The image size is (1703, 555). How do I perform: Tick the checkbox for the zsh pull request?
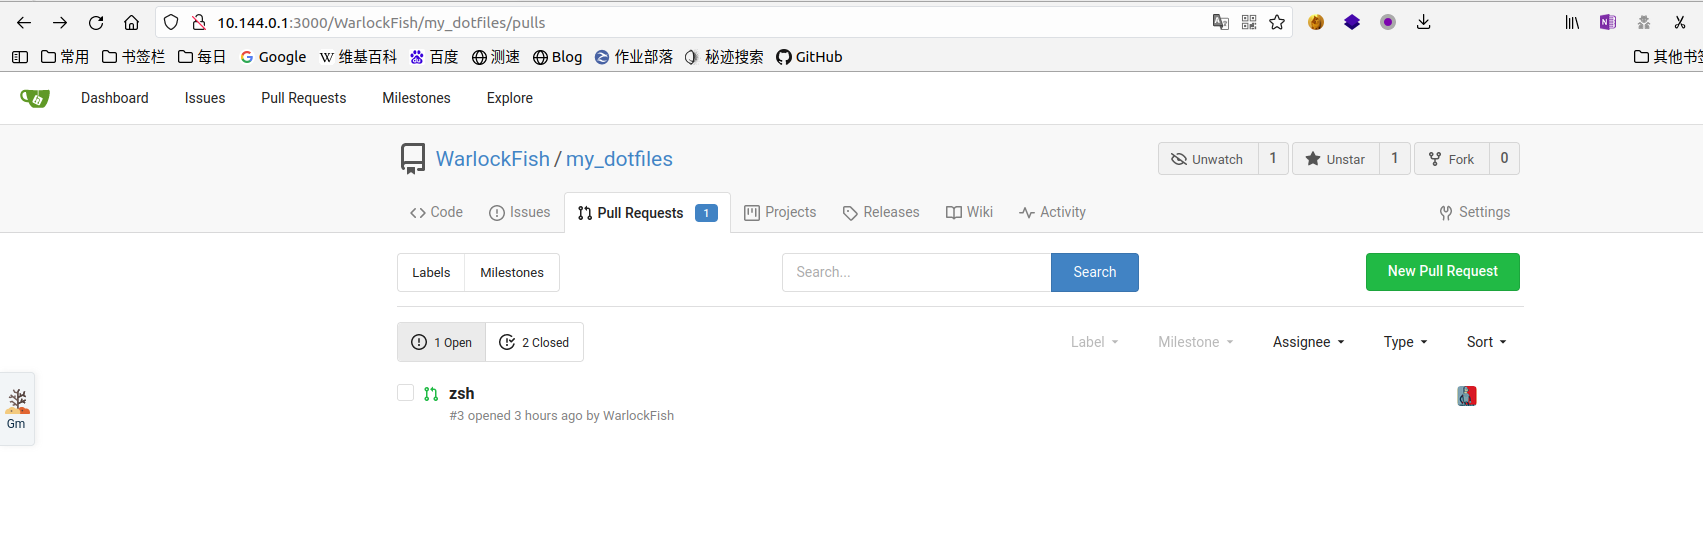coord(405,393)
